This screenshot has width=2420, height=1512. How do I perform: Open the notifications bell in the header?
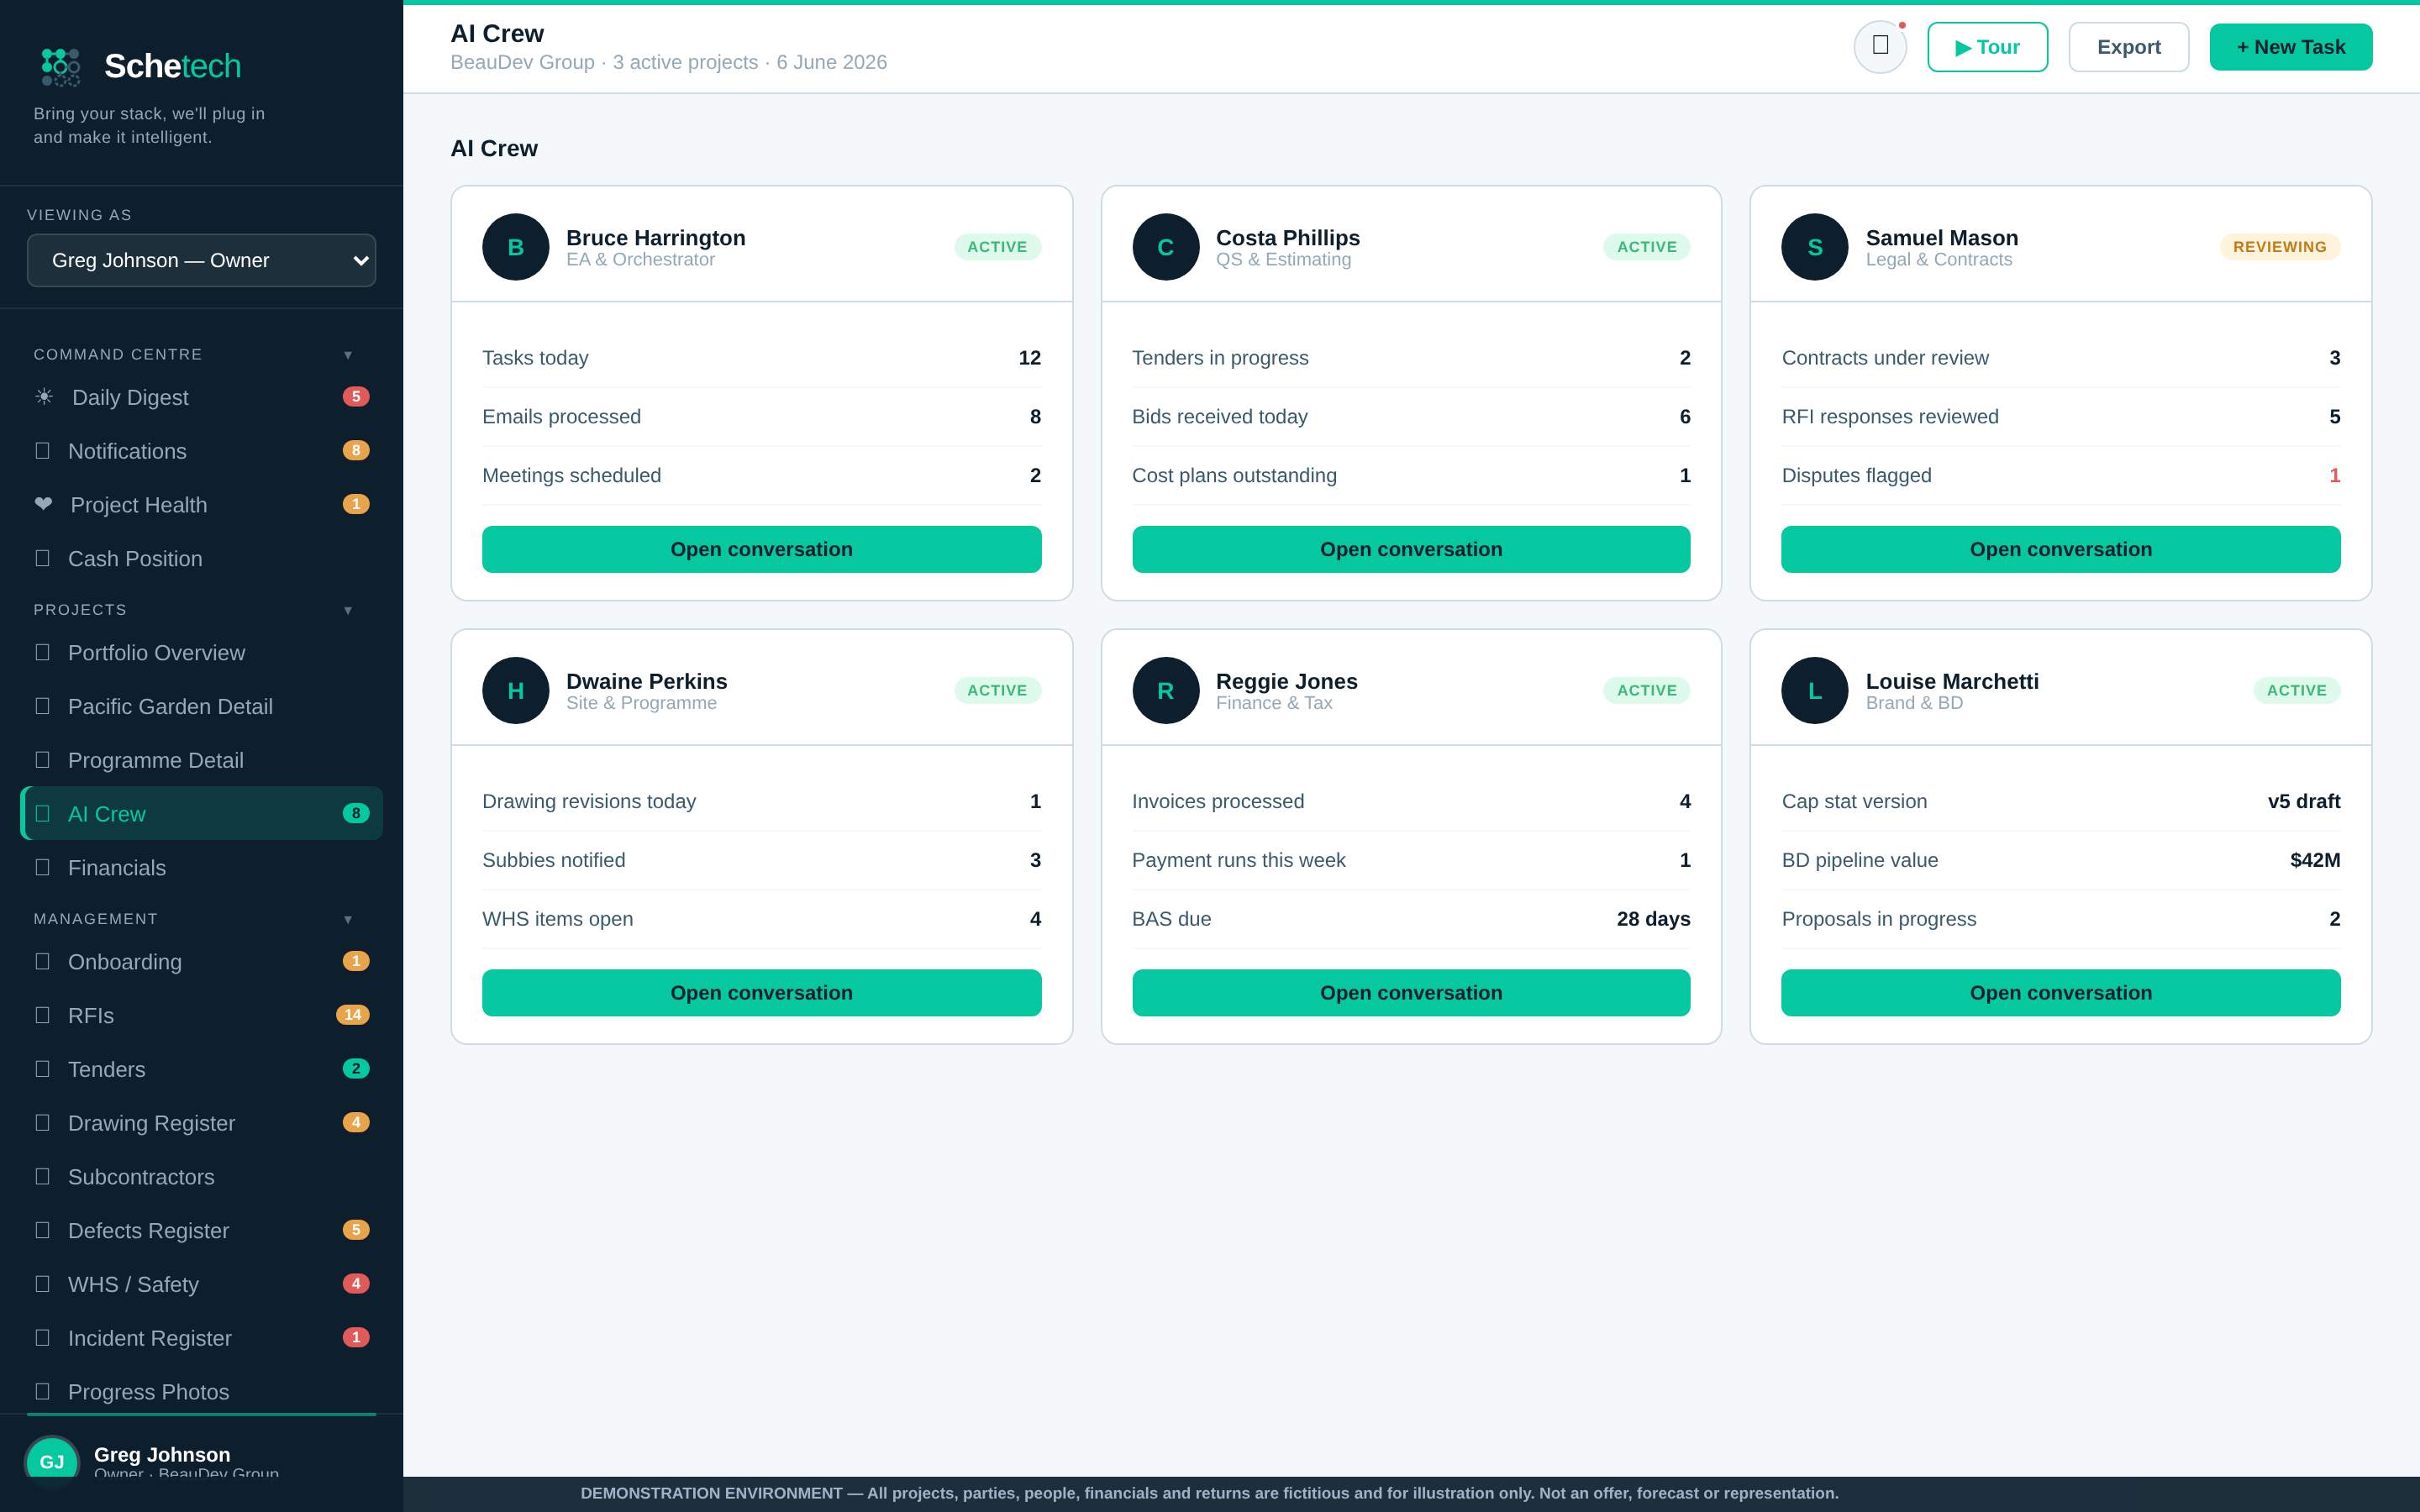[1880, 47]
